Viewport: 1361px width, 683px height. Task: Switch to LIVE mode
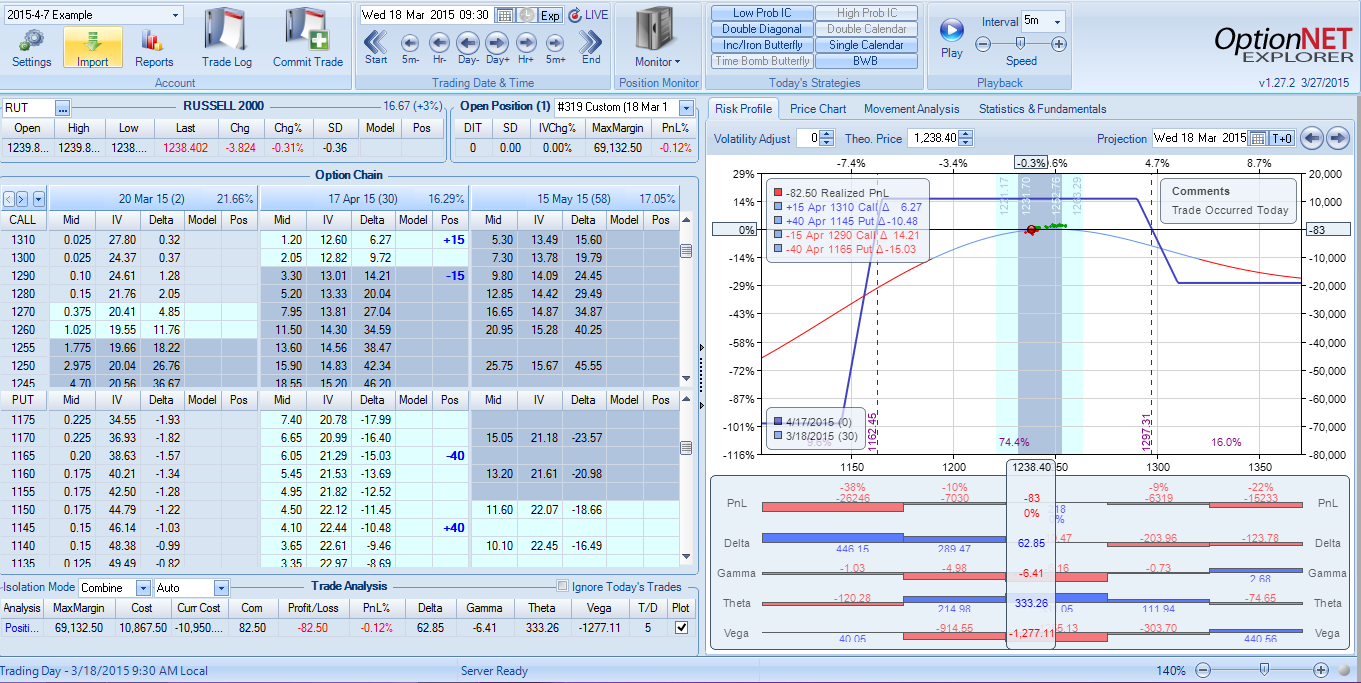(x=588, y=15)
